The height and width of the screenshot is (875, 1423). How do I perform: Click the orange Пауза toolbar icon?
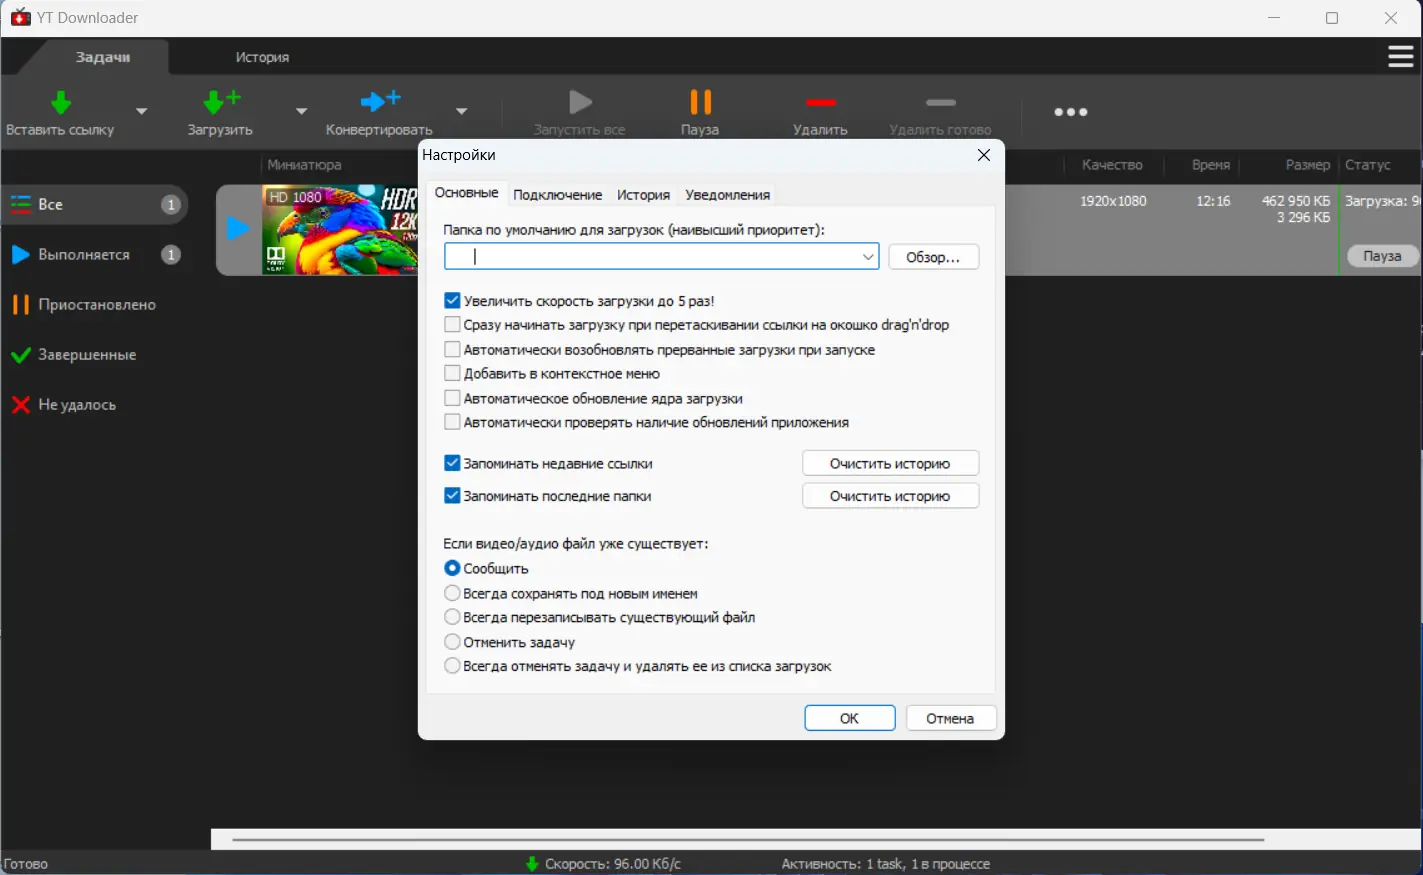click(x=701, y=101)
